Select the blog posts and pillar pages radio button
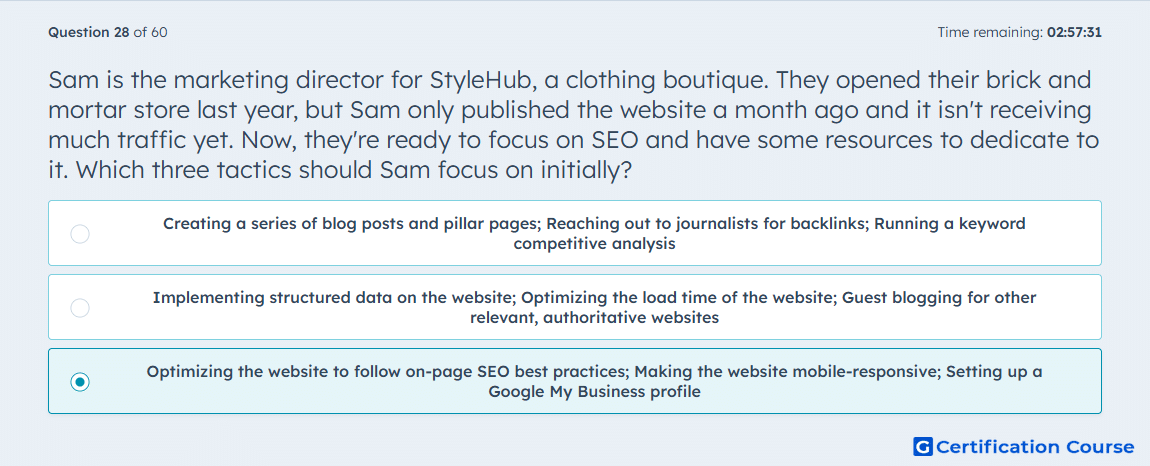The height and width of the screenshot is (466, 1150). [x=80, y=234]
